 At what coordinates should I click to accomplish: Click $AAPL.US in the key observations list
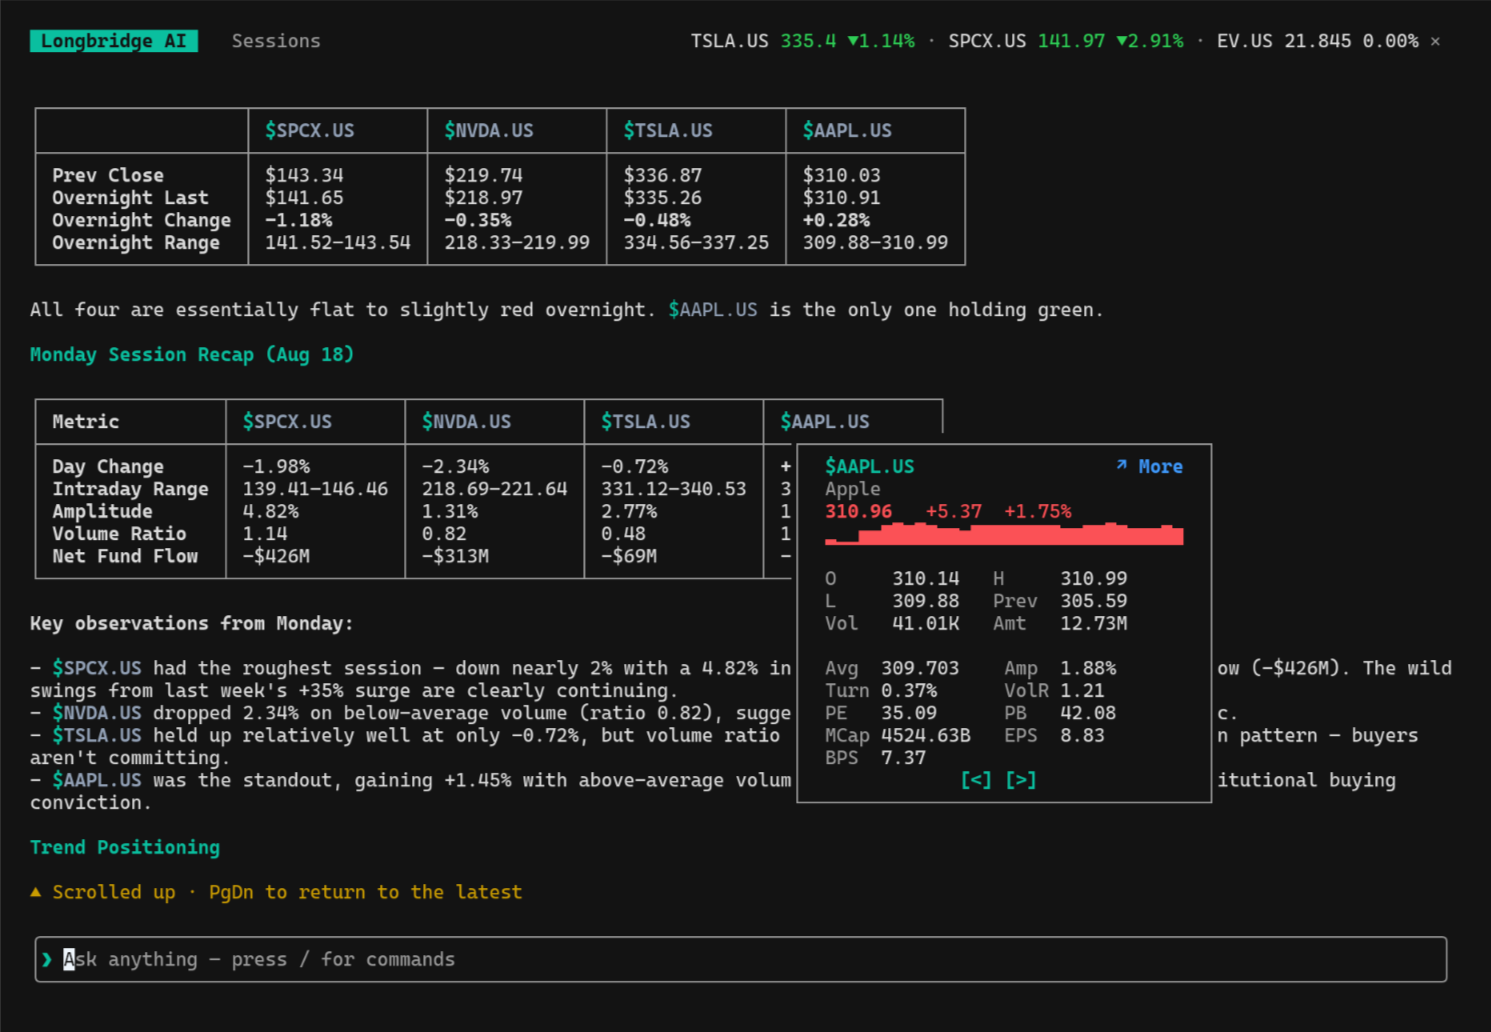[97, 780]
